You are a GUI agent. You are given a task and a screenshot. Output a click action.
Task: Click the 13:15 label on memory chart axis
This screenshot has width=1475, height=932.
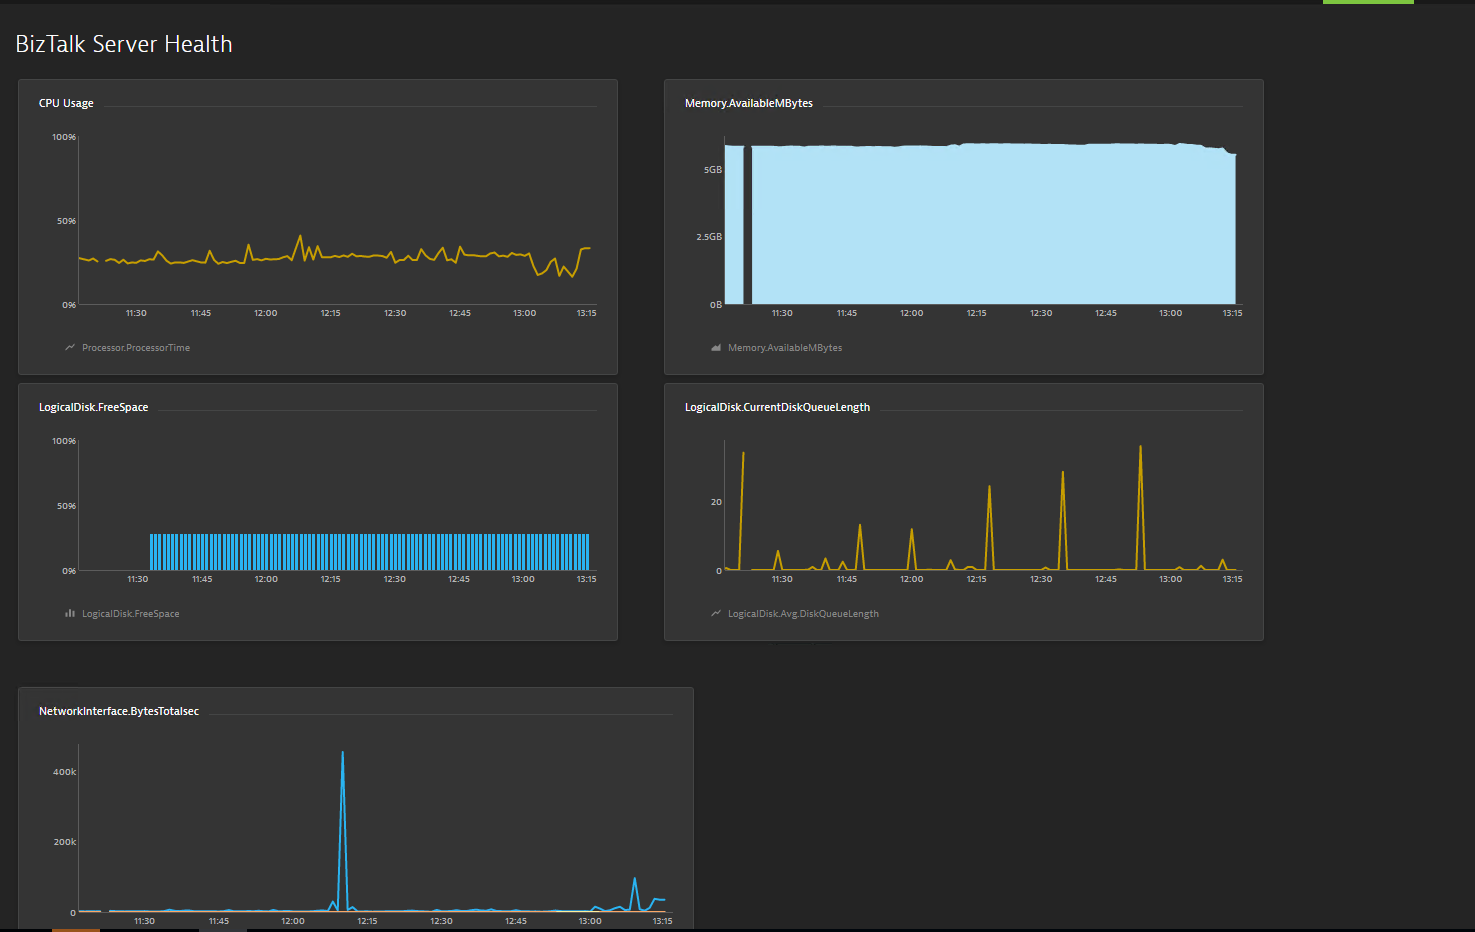coord(1232,313)
